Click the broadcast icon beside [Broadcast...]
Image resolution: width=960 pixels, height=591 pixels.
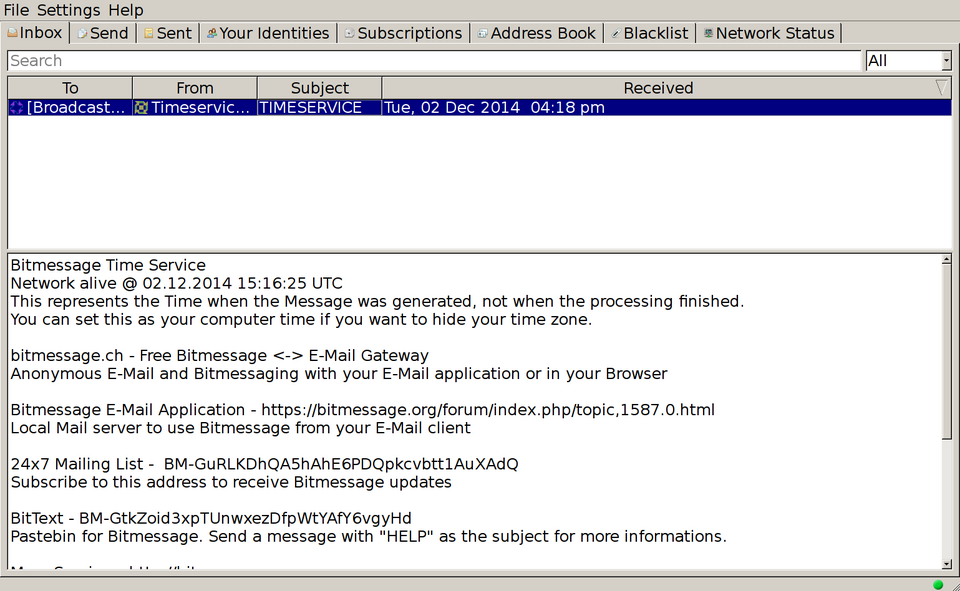coord(15,107)
